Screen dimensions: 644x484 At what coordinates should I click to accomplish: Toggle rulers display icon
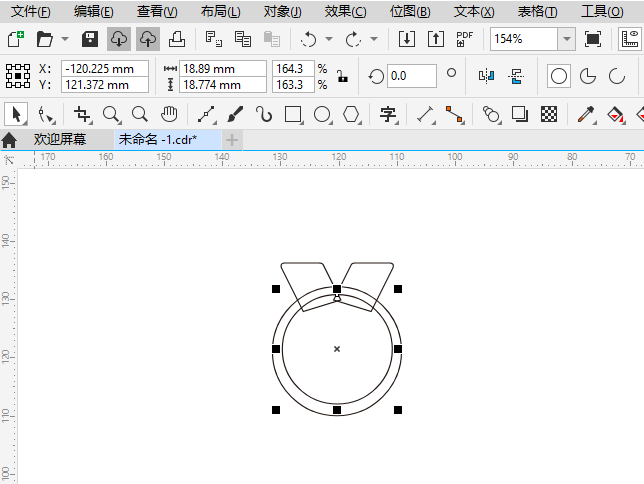point(630,39)
